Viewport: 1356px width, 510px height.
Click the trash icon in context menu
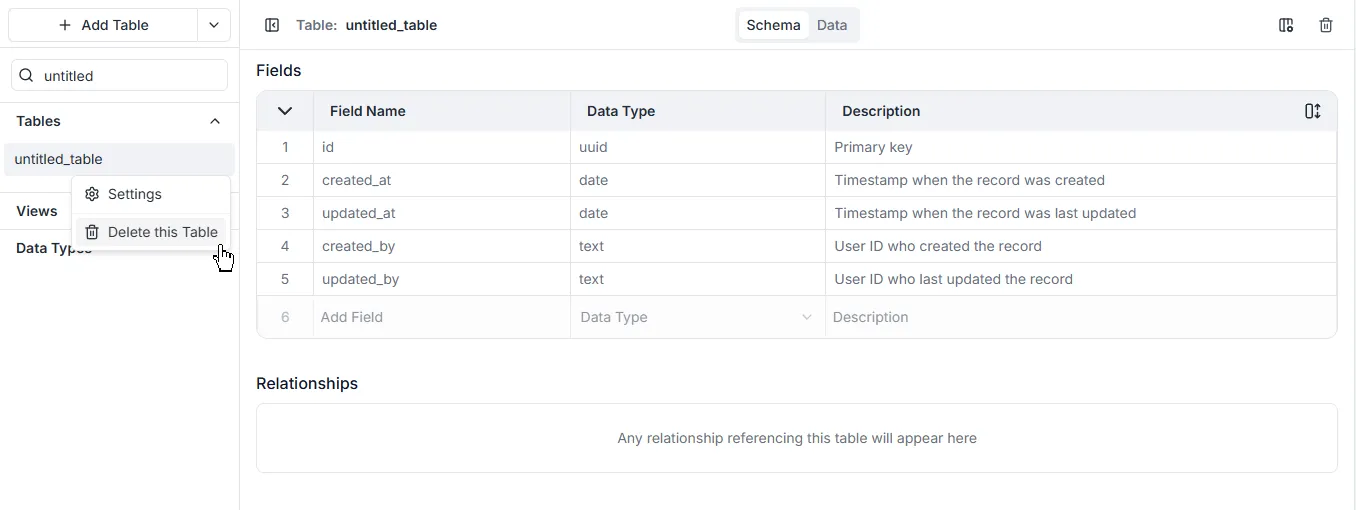92,232
